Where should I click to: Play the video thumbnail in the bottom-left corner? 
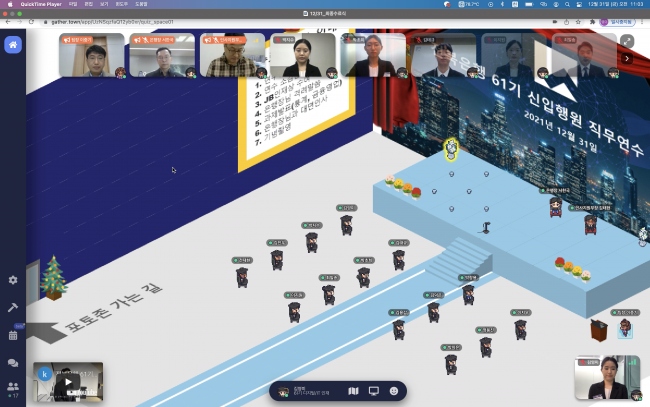coord(68,381)
